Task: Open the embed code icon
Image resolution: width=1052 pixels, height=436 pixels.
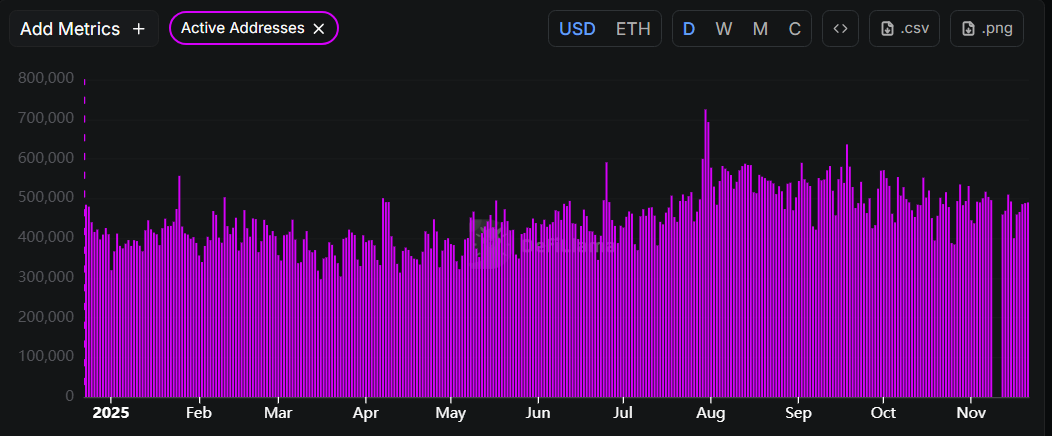Action: click(x=841, y=29)
